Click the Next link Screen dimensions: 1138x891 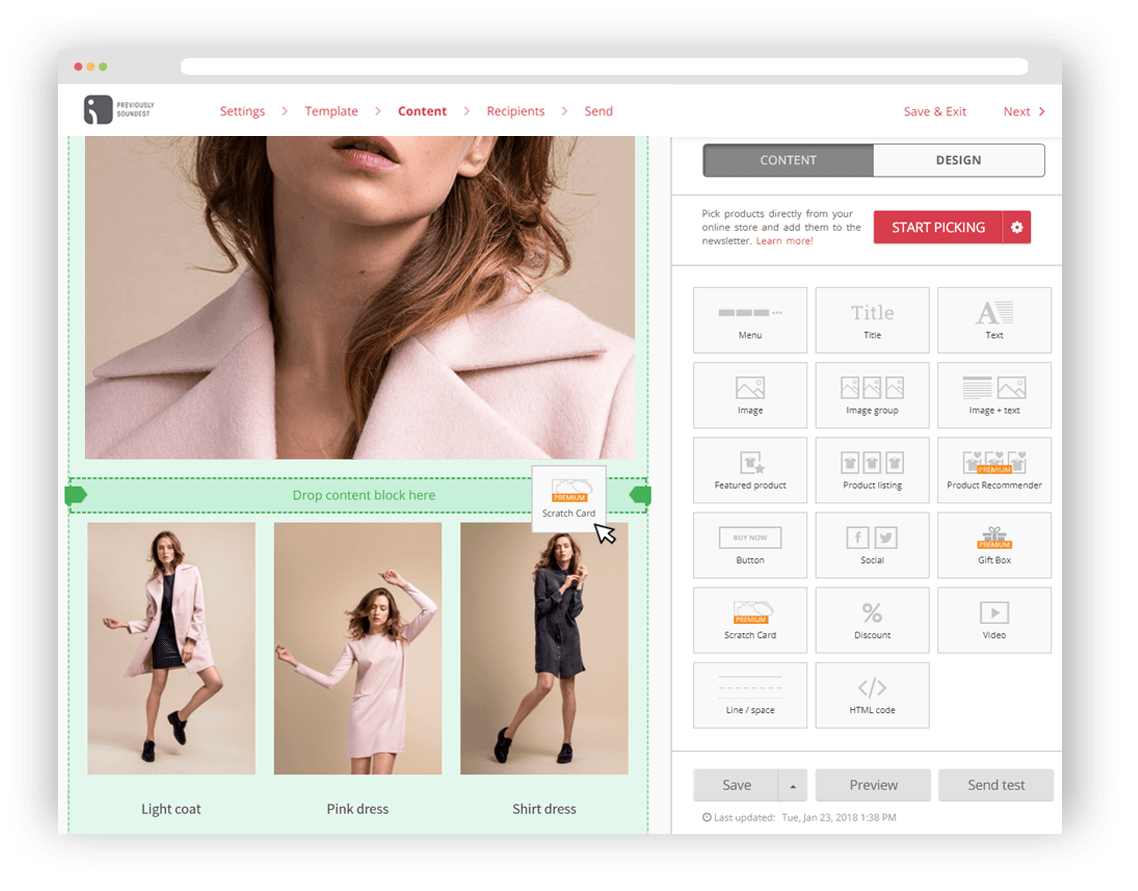click(x=1017, y=111)
